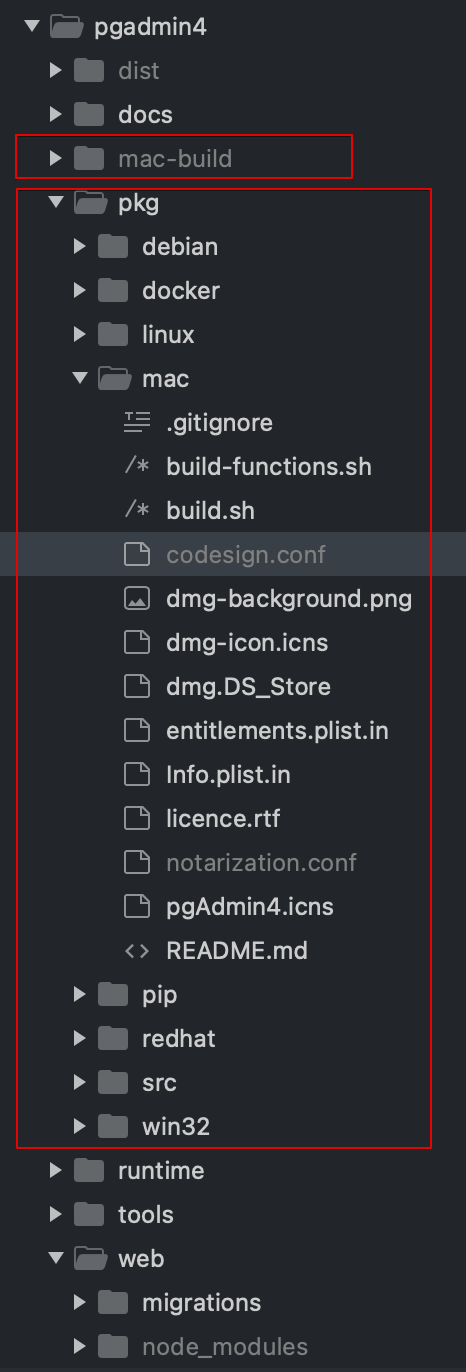Screen dimensions: 466x1372
Task: Click the folder icon beside docker
Action: tap(114, 291)
